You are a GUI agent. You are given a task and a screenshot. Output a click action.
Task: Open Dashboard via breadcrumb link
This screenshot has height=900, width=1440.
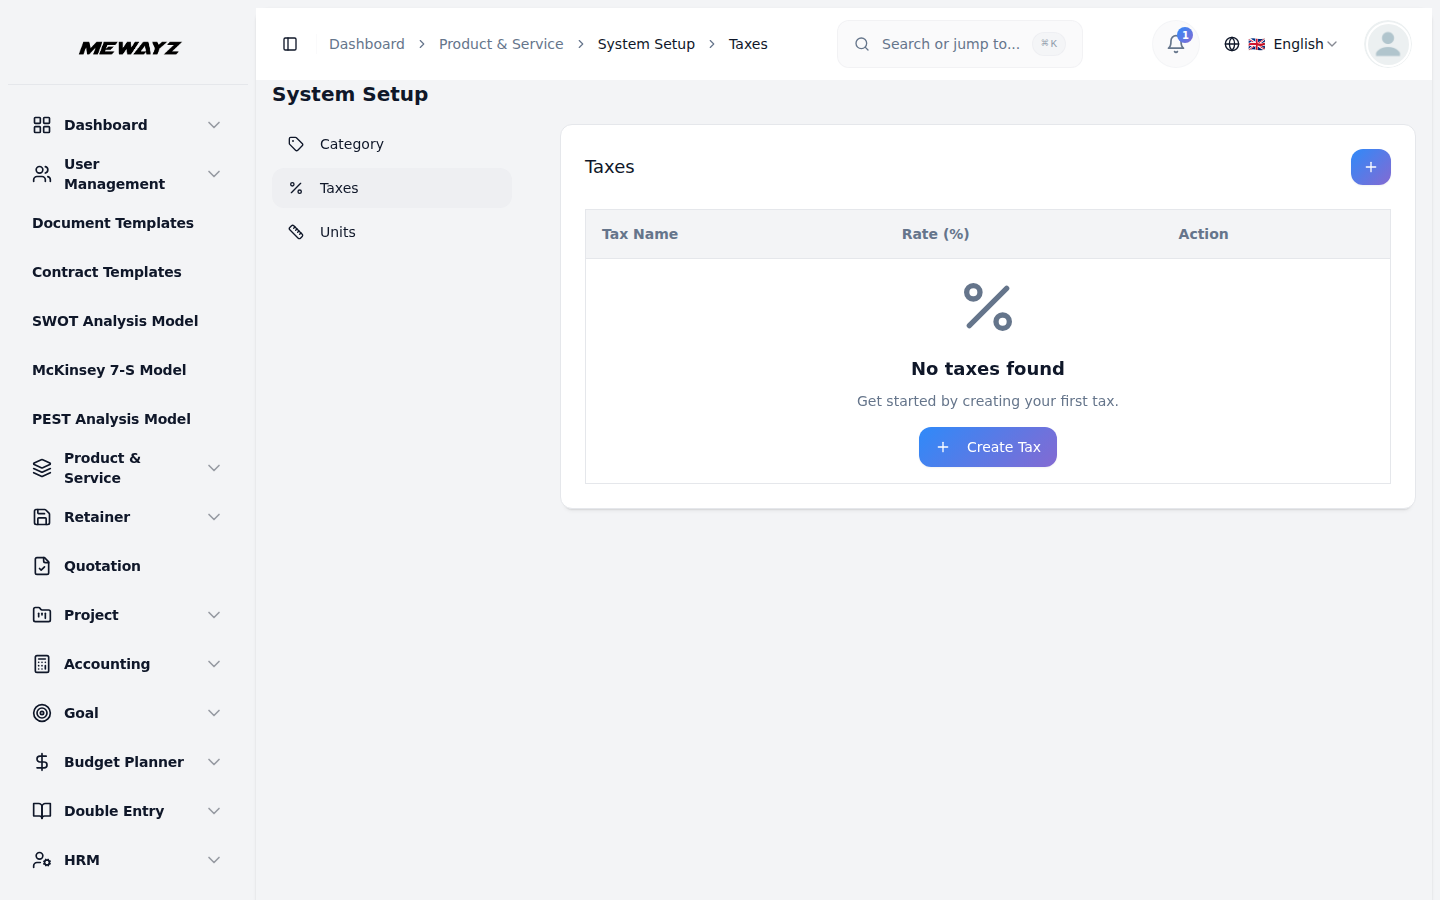point(366,44)
